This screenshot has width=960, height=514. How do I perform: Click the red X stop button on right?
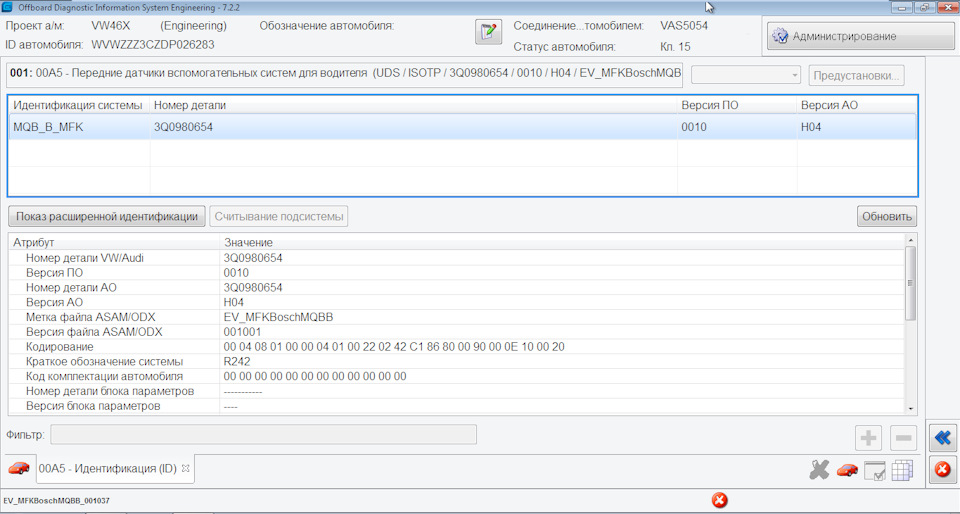click(943, 470)
